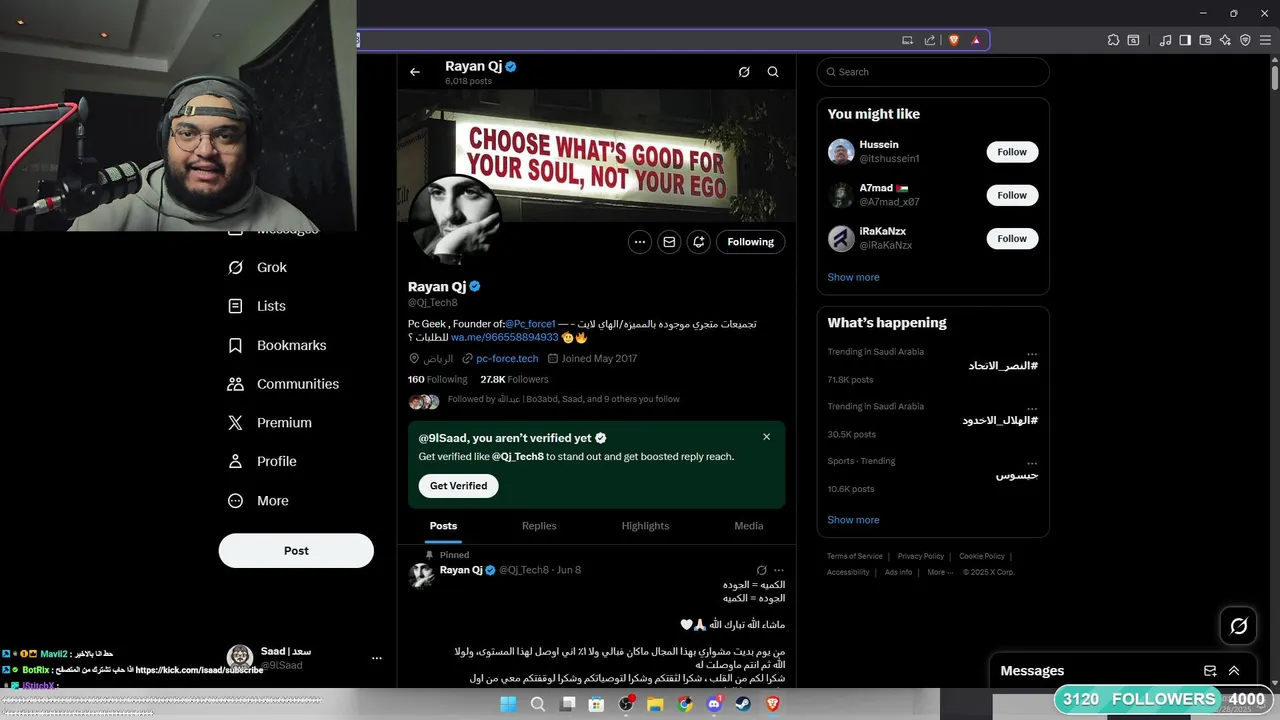Screen dimensions: 1280x720
Task: Expand the Messages drawer with double chevron
Action: (x=1234, y=671)
